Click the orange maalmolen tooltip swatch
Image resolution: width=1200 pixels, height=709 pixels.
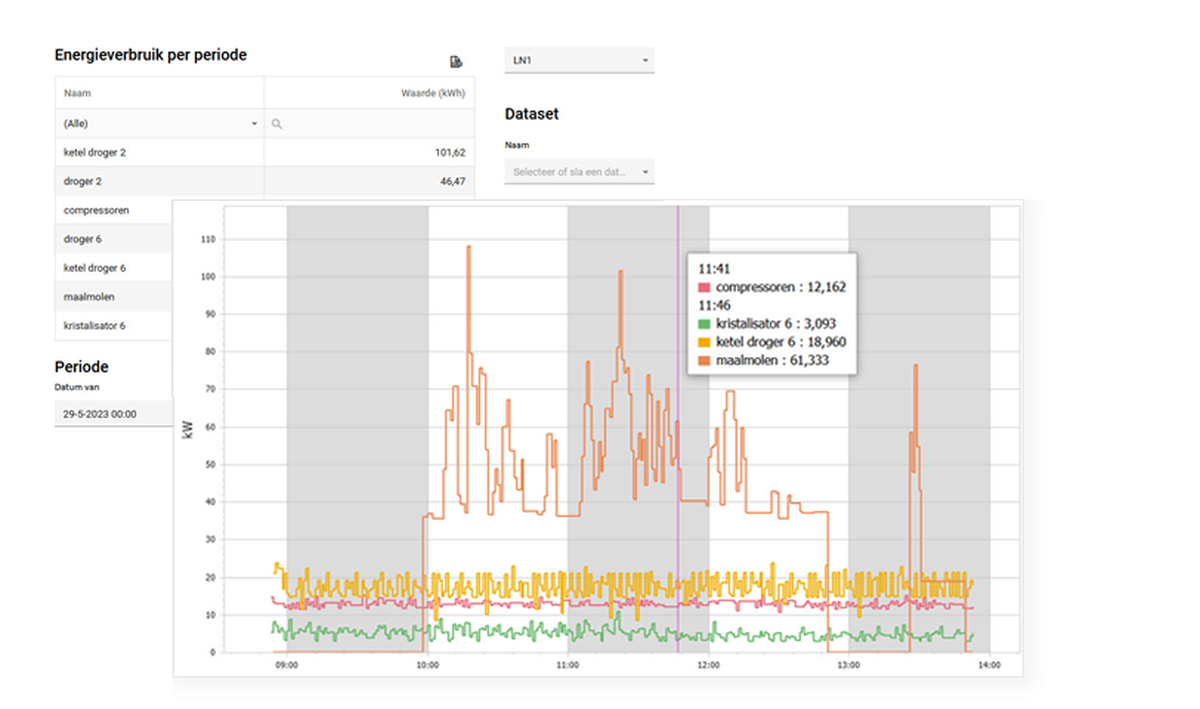(x=704, y=360)
